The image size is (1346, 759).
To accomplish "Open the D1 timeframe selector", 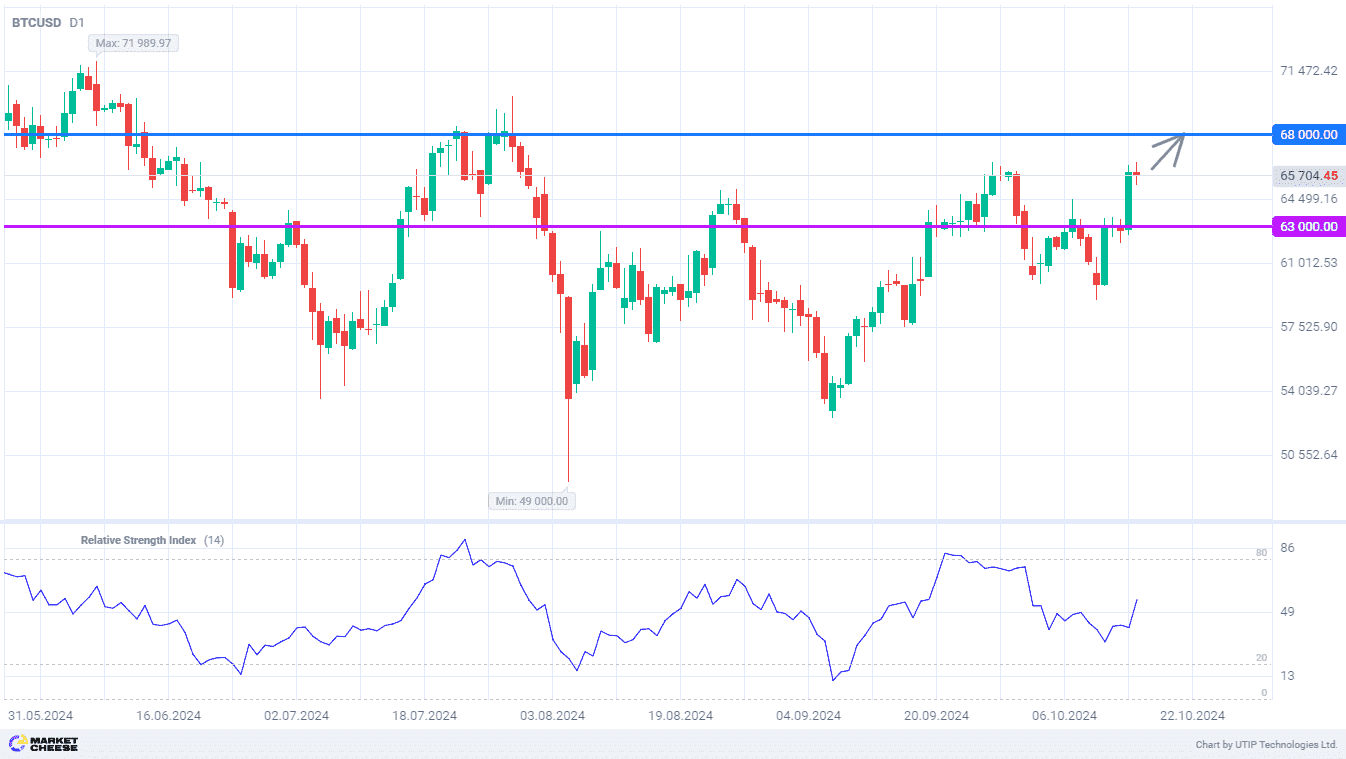I will [77, 22].
